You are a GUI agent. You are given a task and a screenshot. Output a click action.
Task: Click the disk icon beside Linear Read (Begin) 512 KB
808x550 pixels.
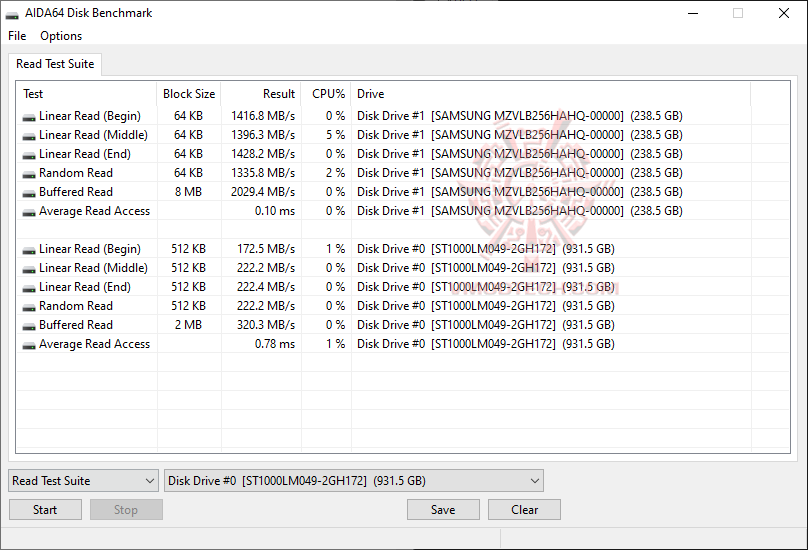coord(29,251)
